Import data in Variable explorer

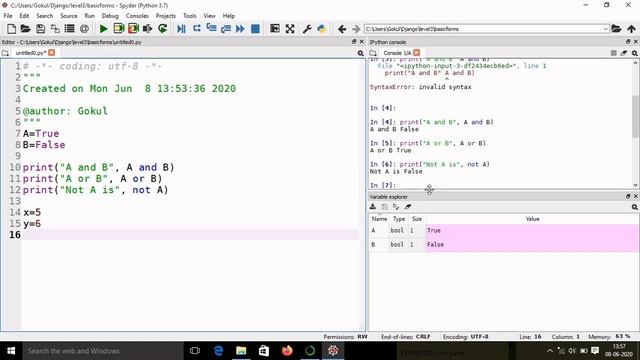(x=373, y=207)
